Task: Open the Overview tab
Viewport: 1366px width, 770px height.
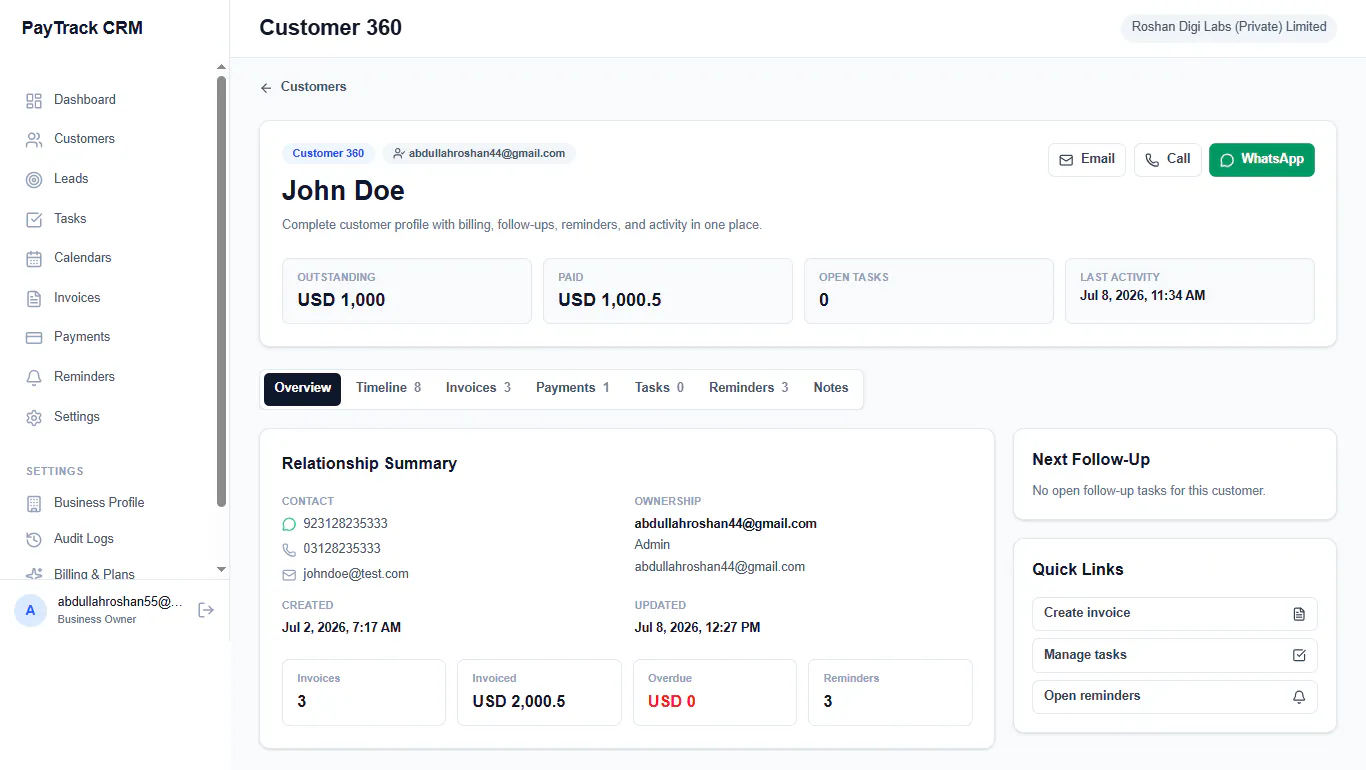Action: click(302, 389)
